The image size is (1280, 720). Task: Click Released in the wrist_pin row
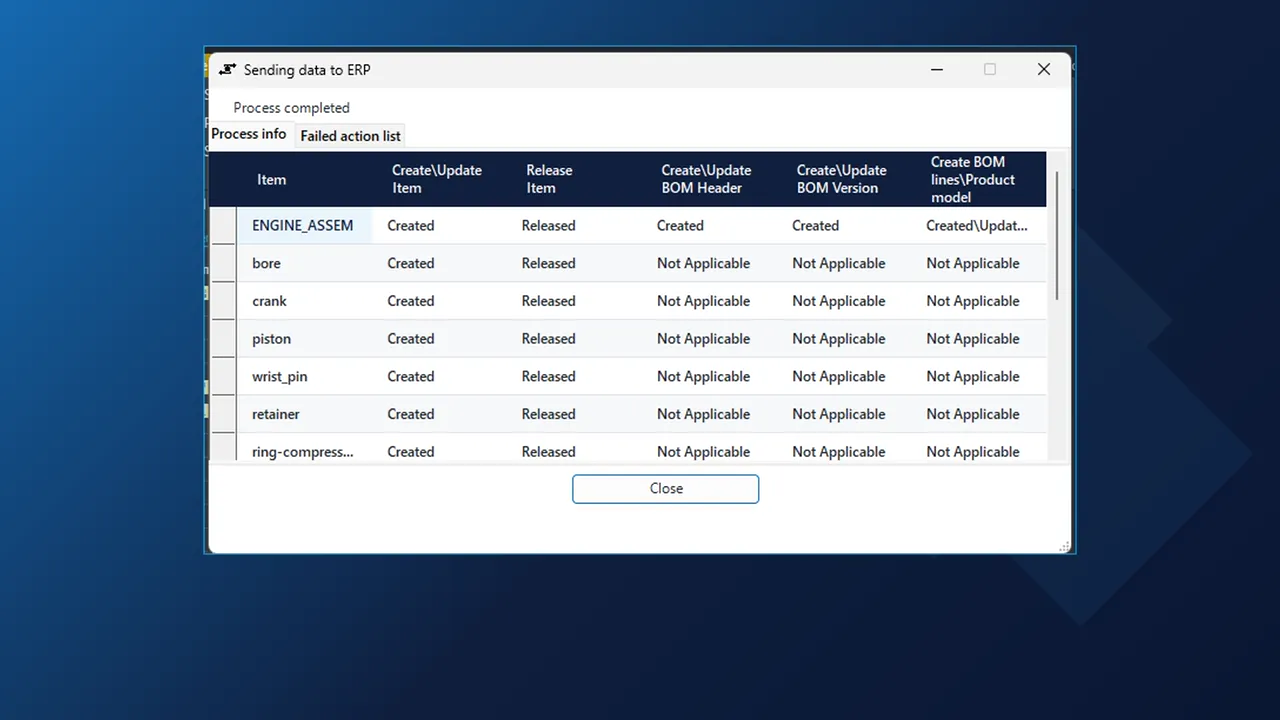click(x=548, y=377)
